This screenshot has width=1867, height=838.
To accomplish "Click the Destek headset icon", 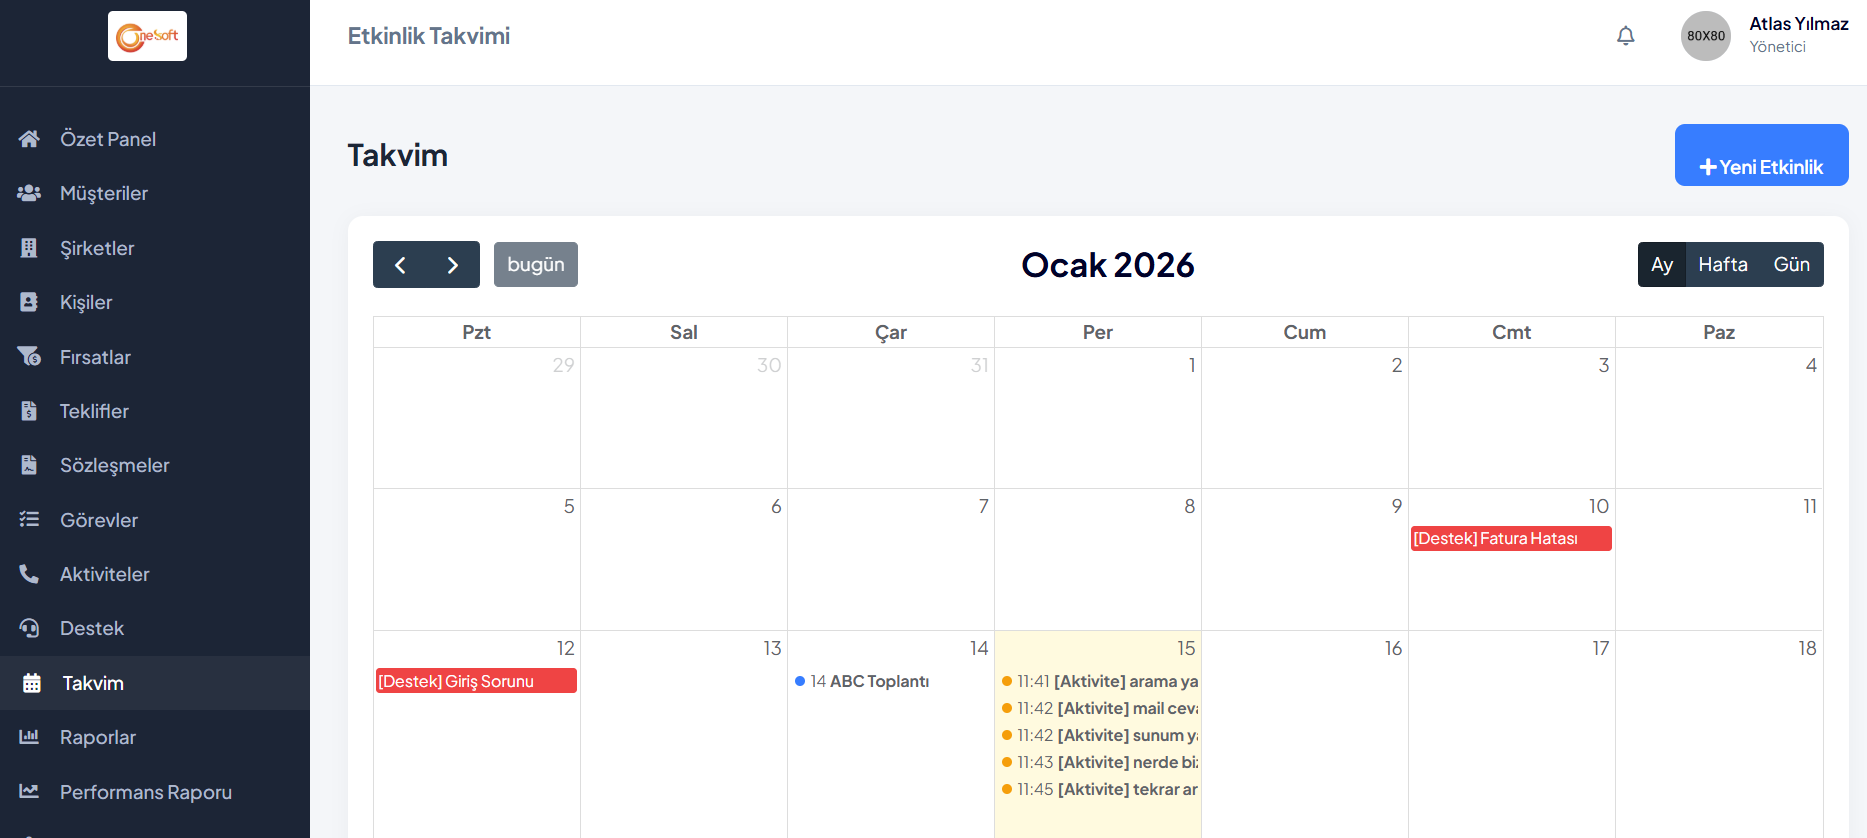I will [30, 628].
